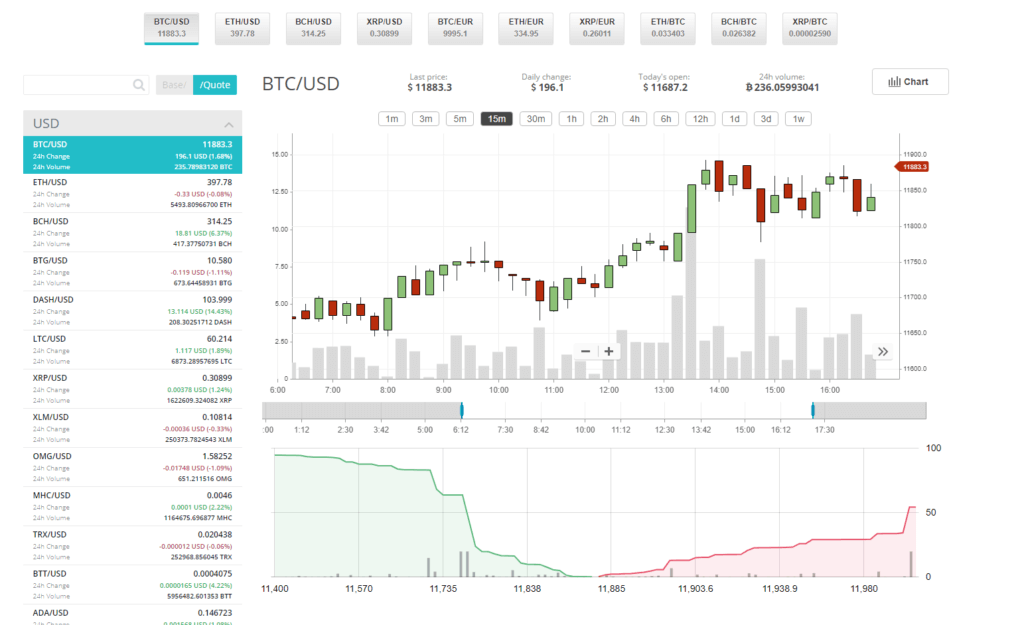Collapse the USD market list
1024x625 pixels.
pos(229,124)
